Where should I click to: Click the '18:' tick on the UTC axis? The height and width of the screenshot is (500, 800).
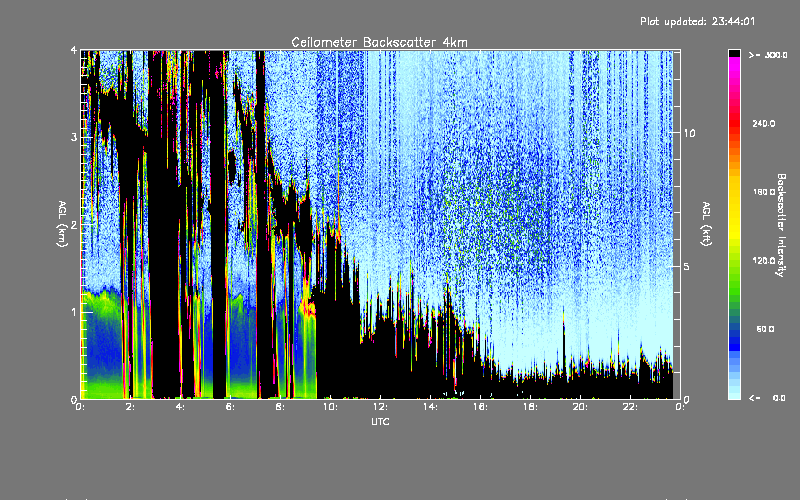[x=530, y=407]
